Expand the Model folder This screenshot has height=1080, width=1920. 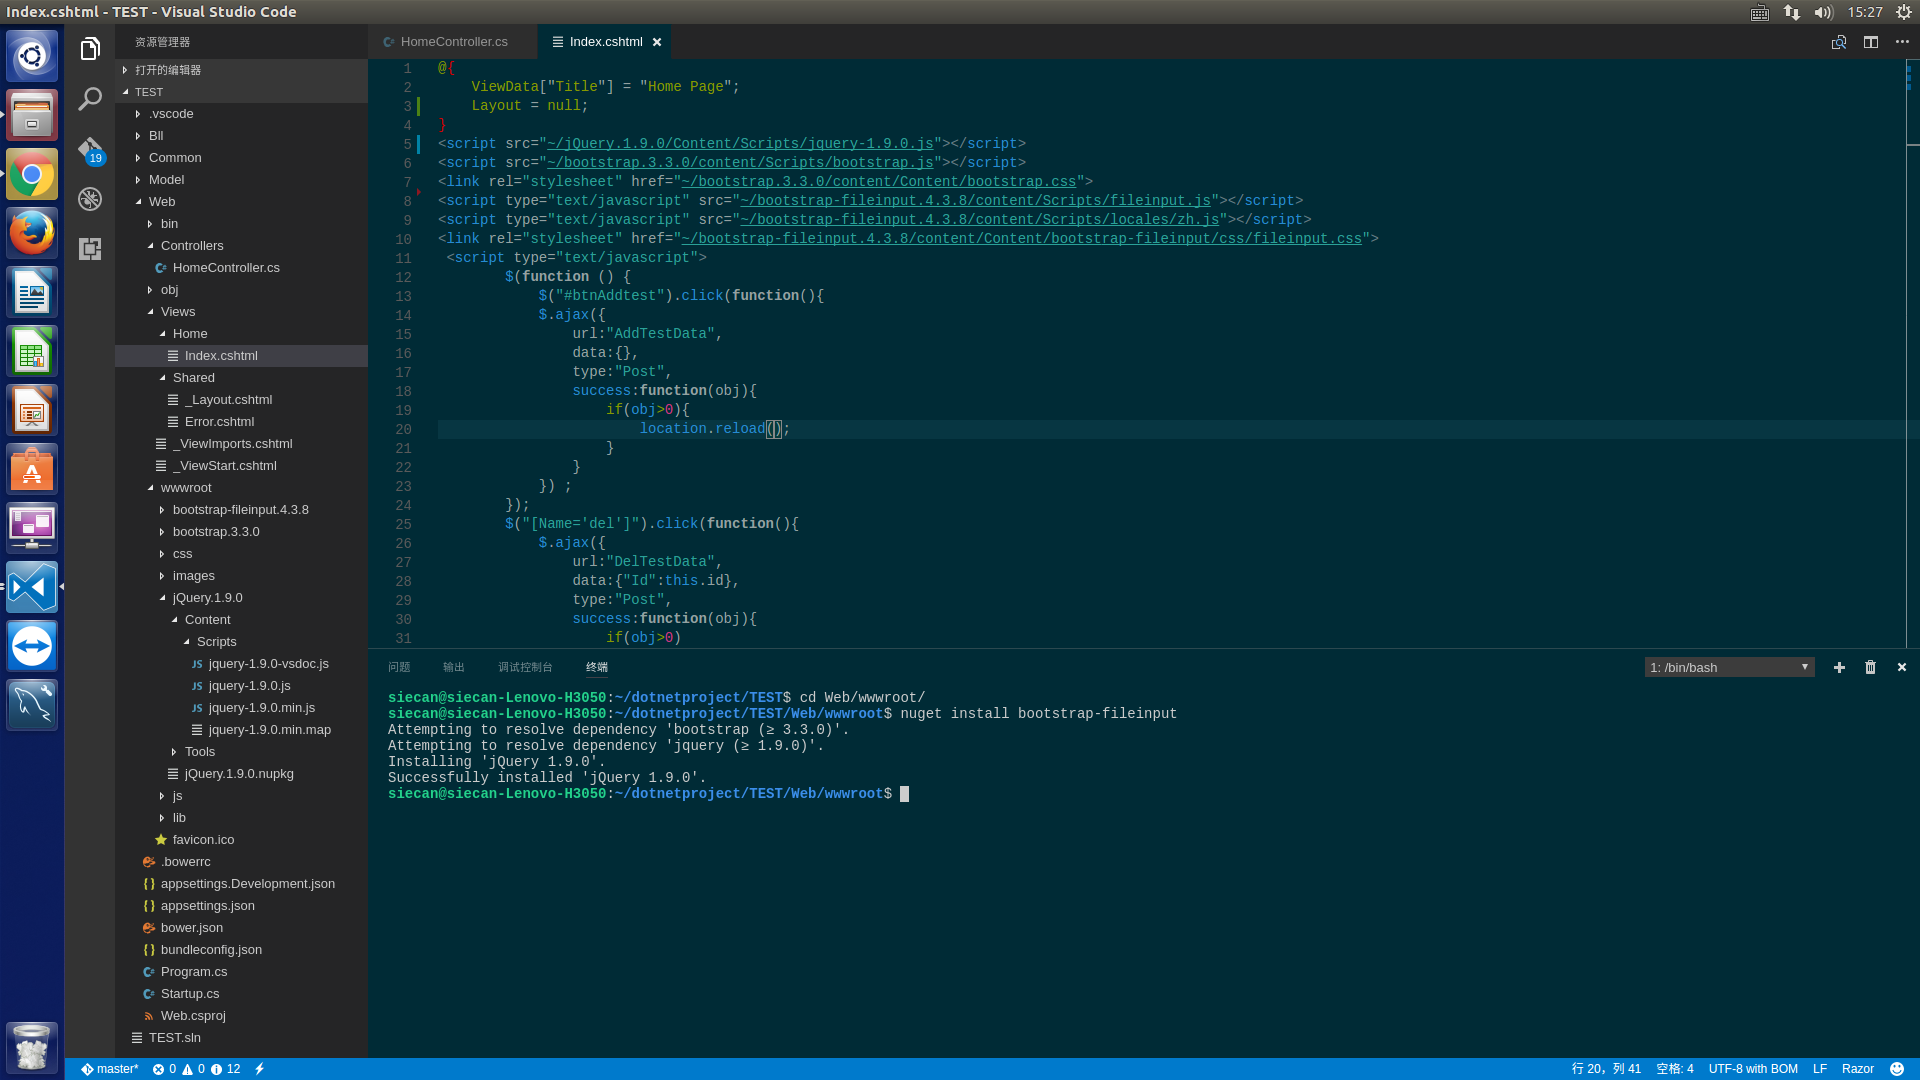point(241,180)
